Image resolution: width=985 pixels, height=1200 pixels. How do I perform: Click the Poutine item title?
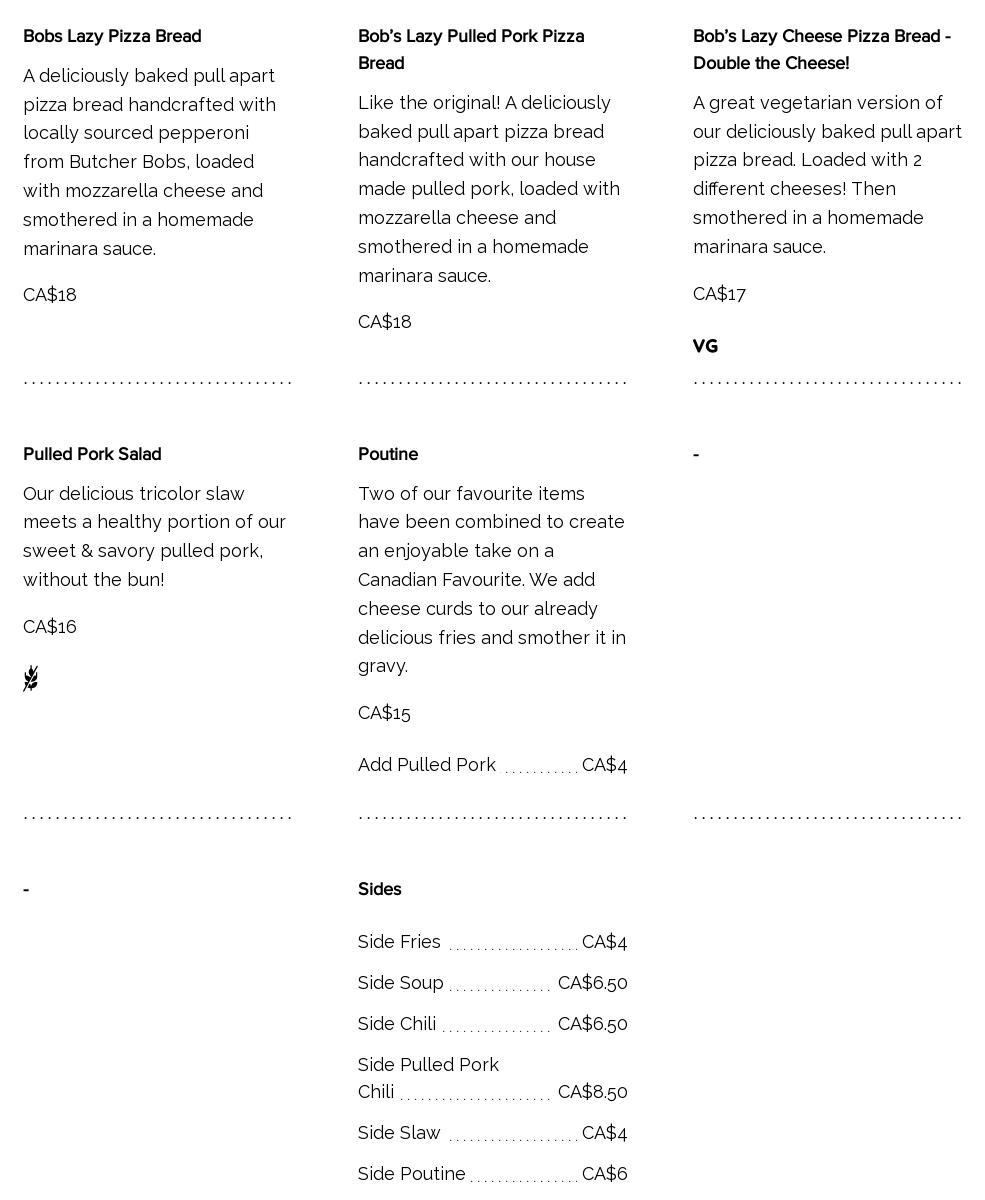[x=388, y=454]
